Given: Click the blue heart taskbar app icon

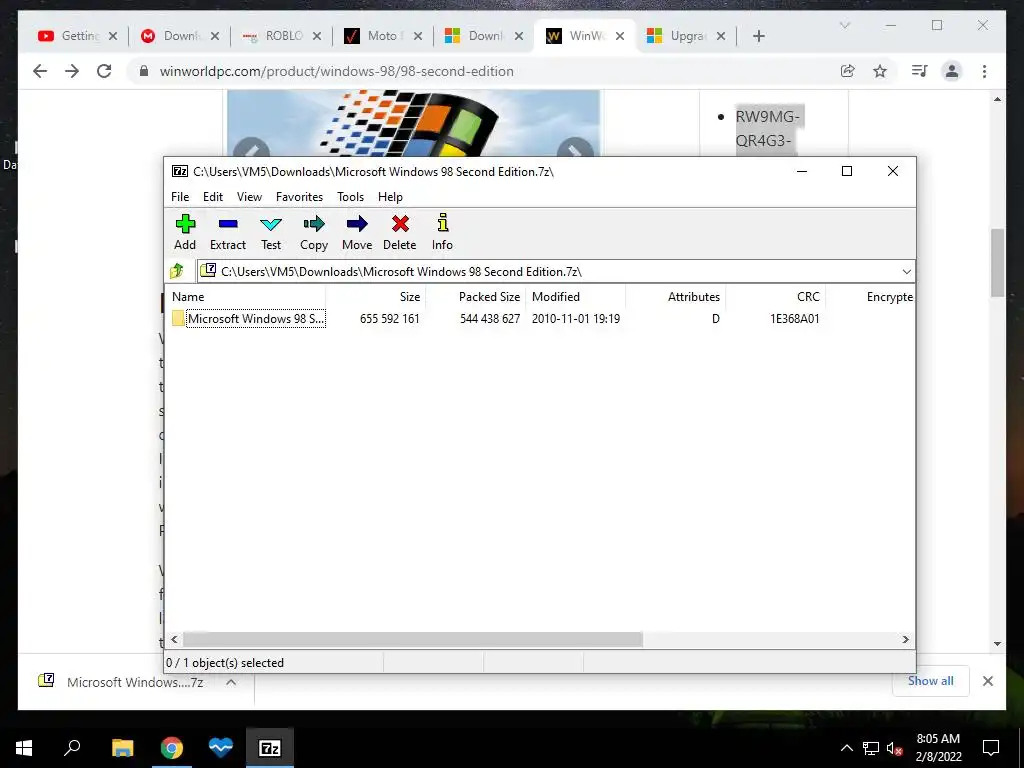Looking at the screenshot, I should pos(221,748).
